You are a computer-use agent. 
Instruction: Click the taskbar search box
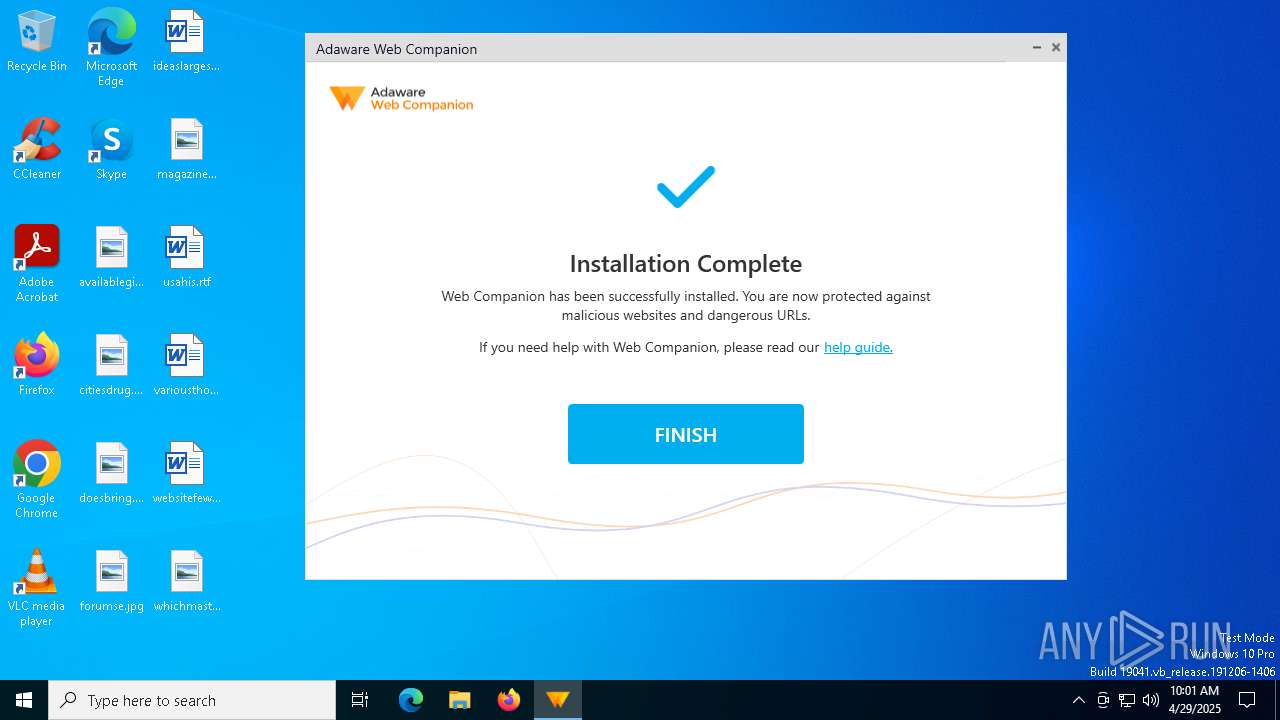click(x=192, y=700)
